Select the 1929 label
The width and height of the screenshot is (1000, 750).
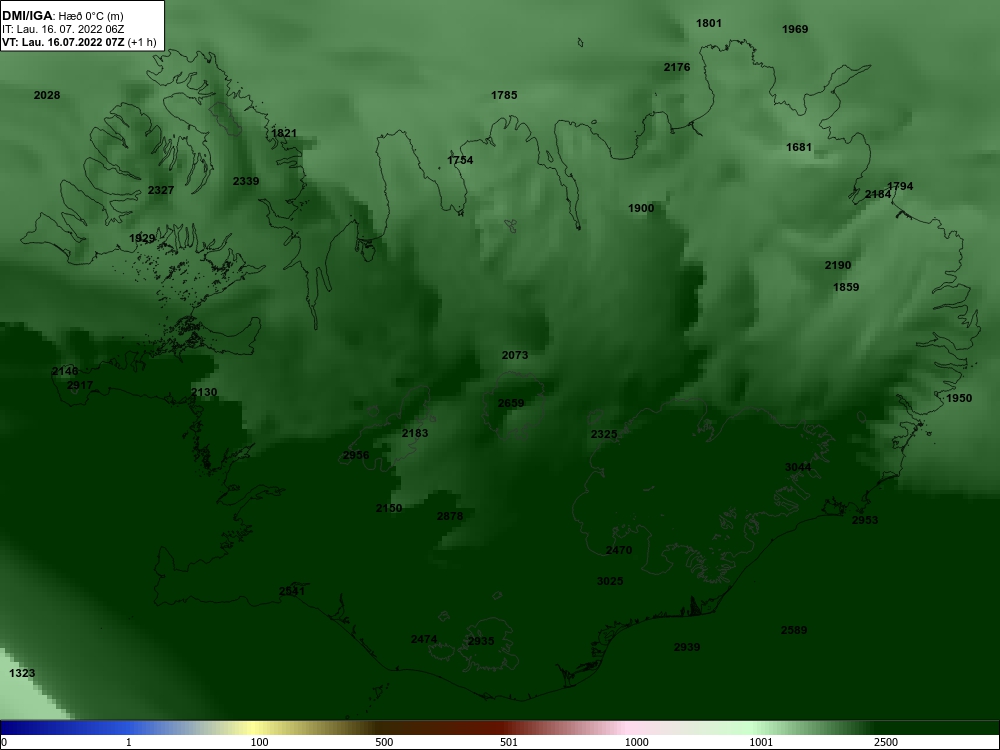[142, 239]
